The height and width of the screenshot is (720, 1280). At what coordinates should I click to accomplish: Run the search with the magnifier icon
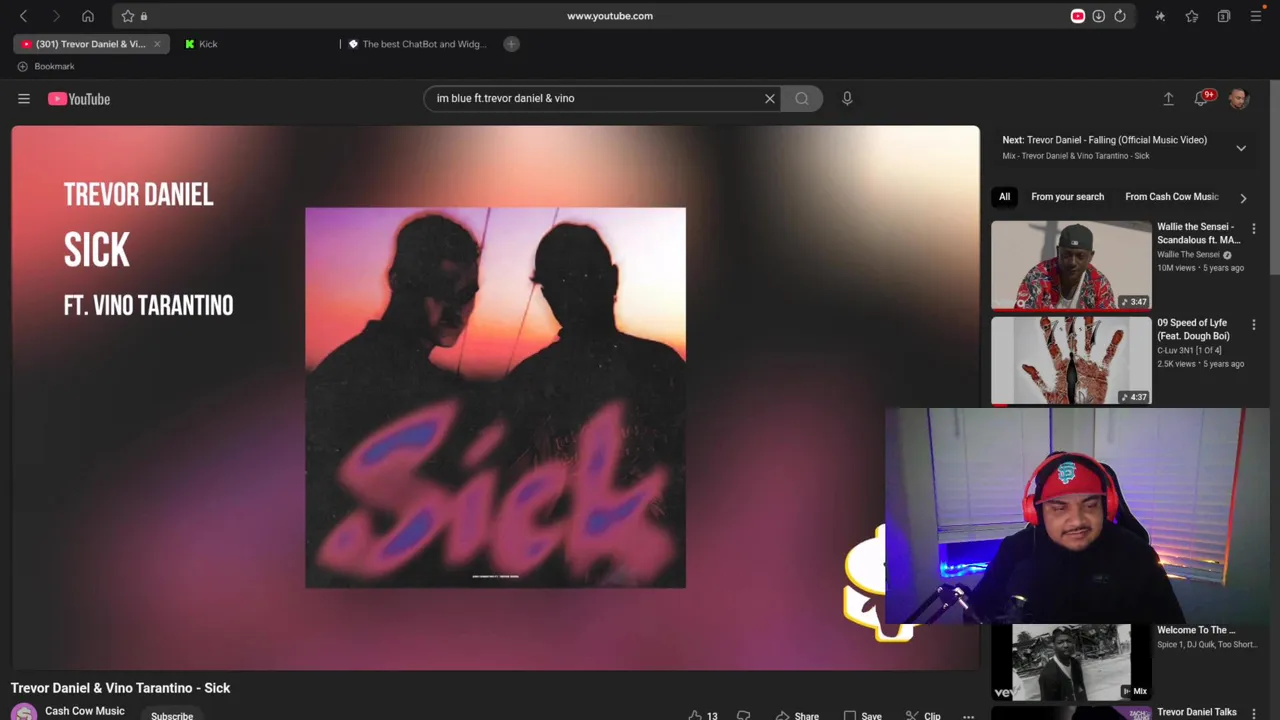[802, 98]
